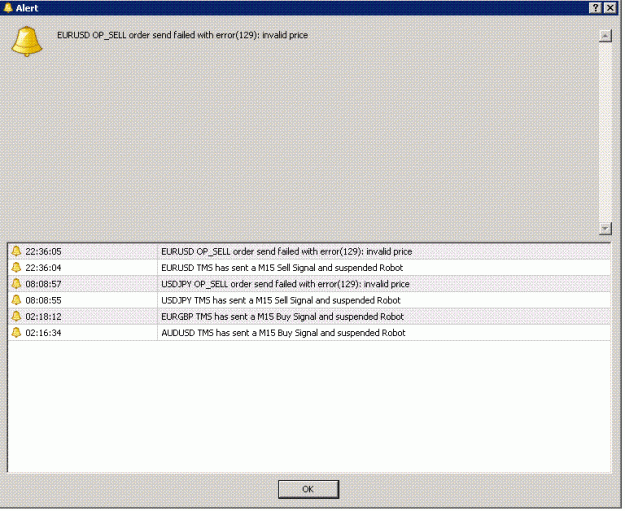Select the 22:36:04 timestamp
Image resolution: width=625 pixels, height=511 pixels.
click(x=43, y=269)
